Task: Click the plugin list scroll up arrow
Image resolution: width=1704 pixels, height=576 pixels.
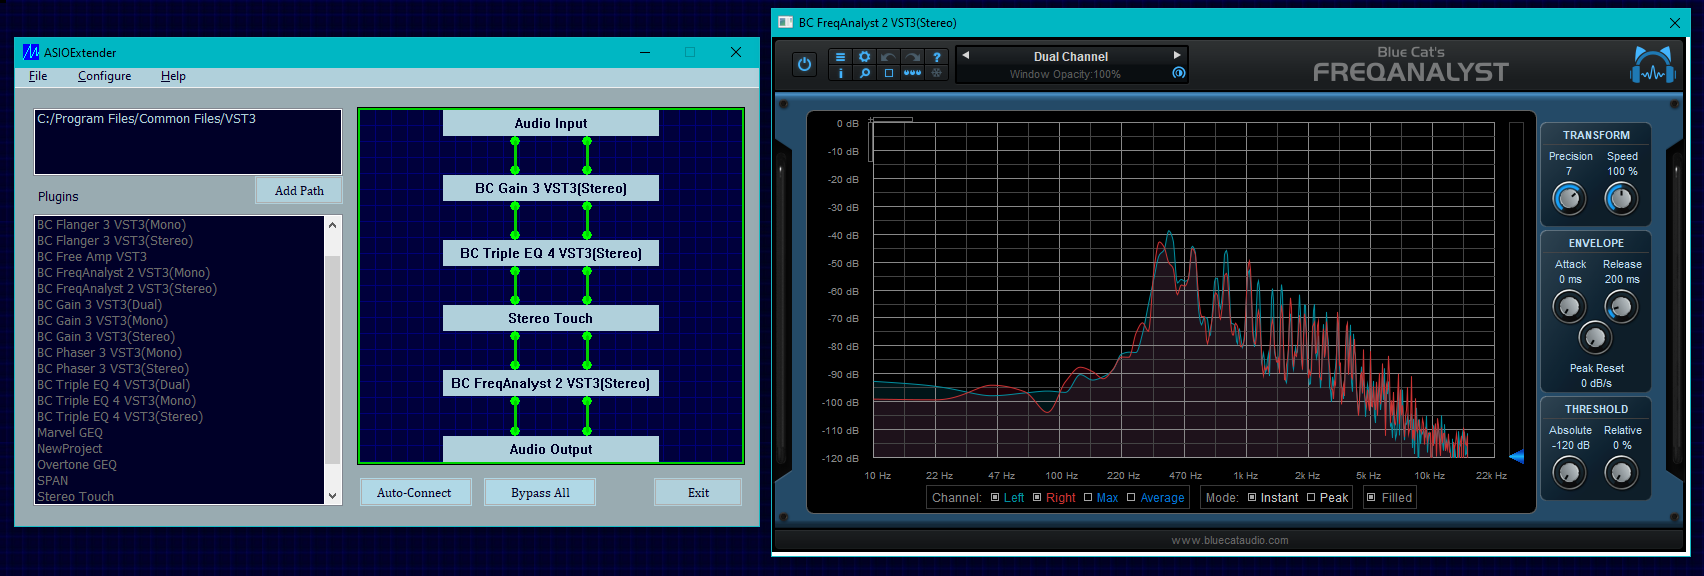Action: 332,225
